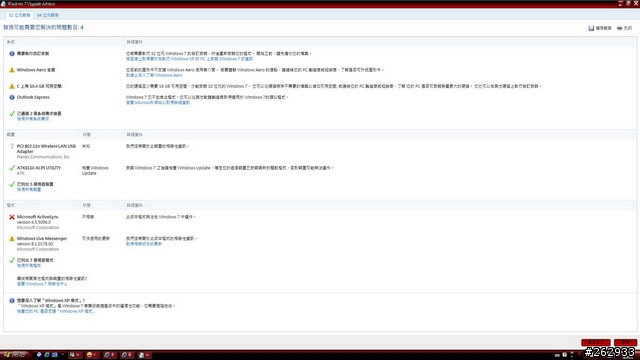Click the left red button at bottom right
The image size is (640, 360).
[x=596, y=342]
